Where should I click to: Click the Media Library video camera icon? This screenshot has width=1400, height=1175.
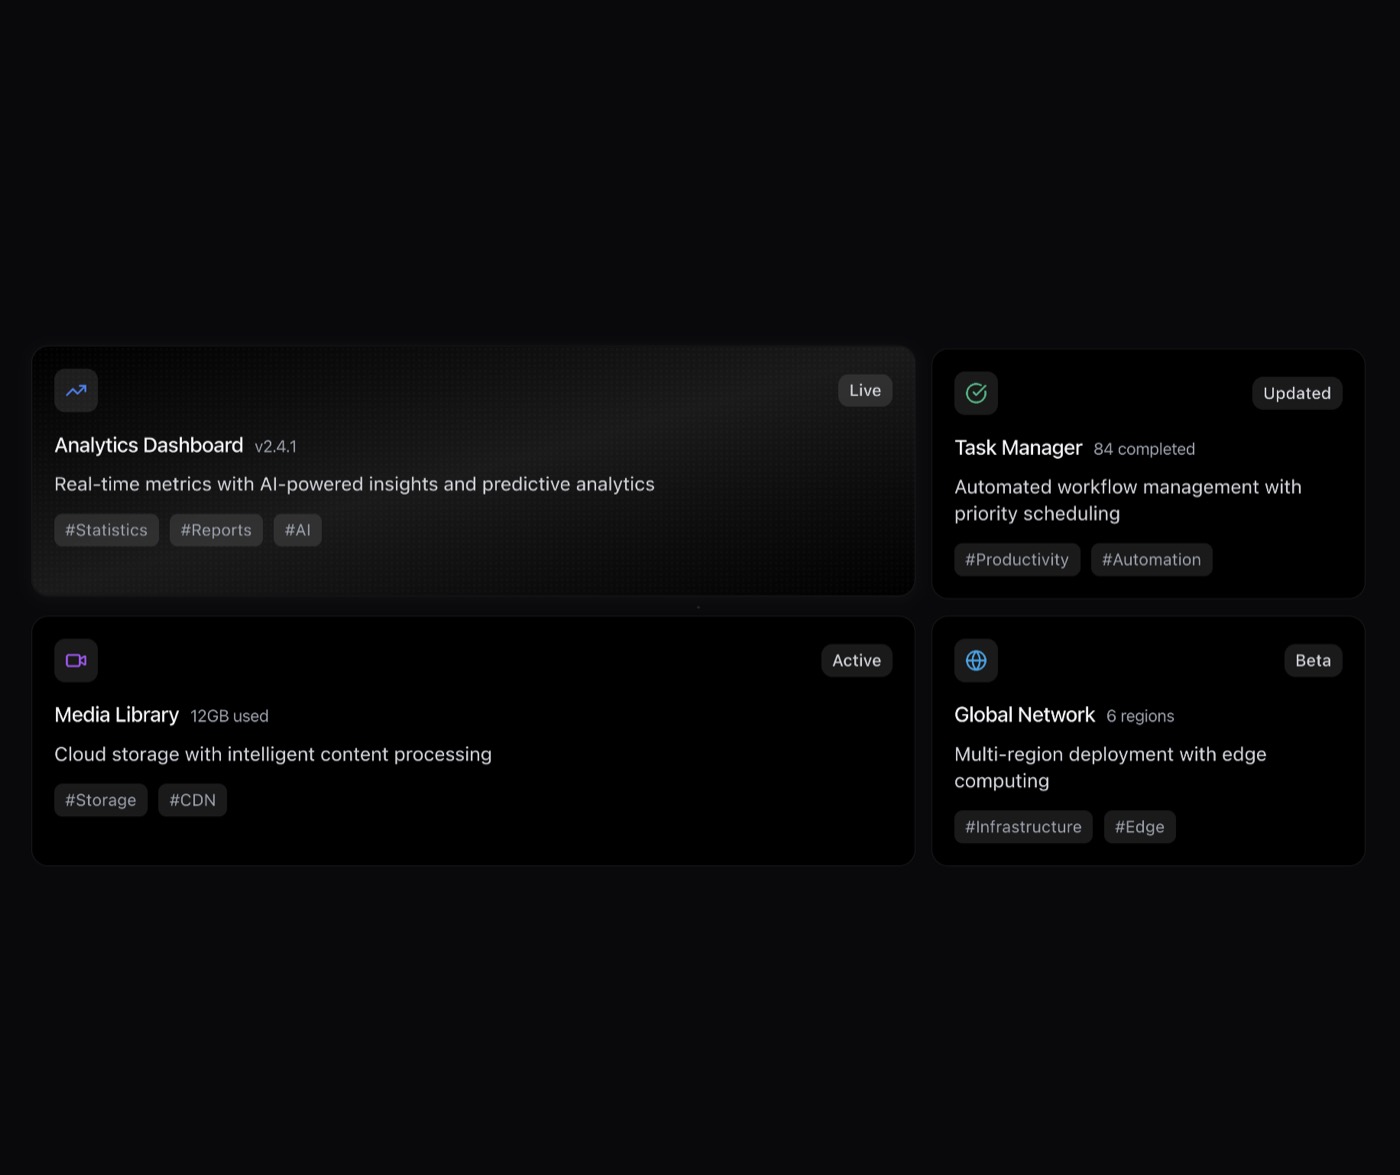click(x=76, y=660)
